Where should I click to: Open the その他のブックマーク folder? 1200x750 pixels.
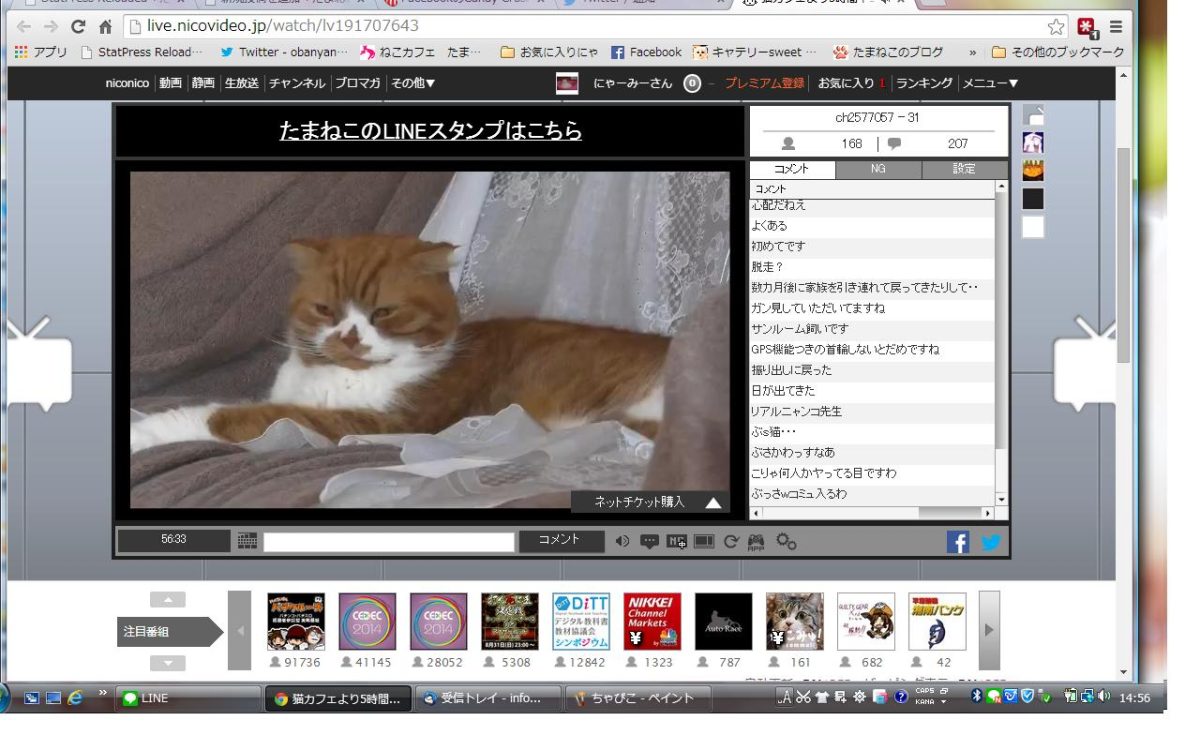pos(1057,52)
